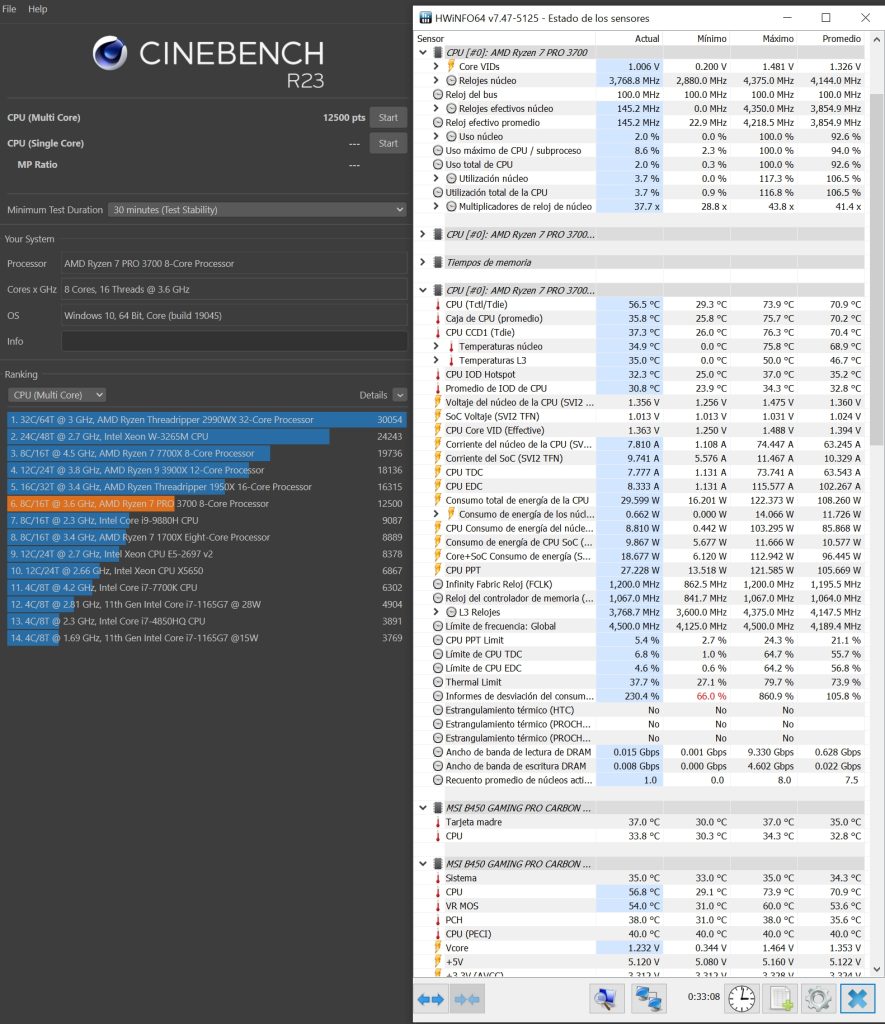Screen dimensions: 885x1024
Task: Close sensors with the blue X icon
Action: click(857, 999)
